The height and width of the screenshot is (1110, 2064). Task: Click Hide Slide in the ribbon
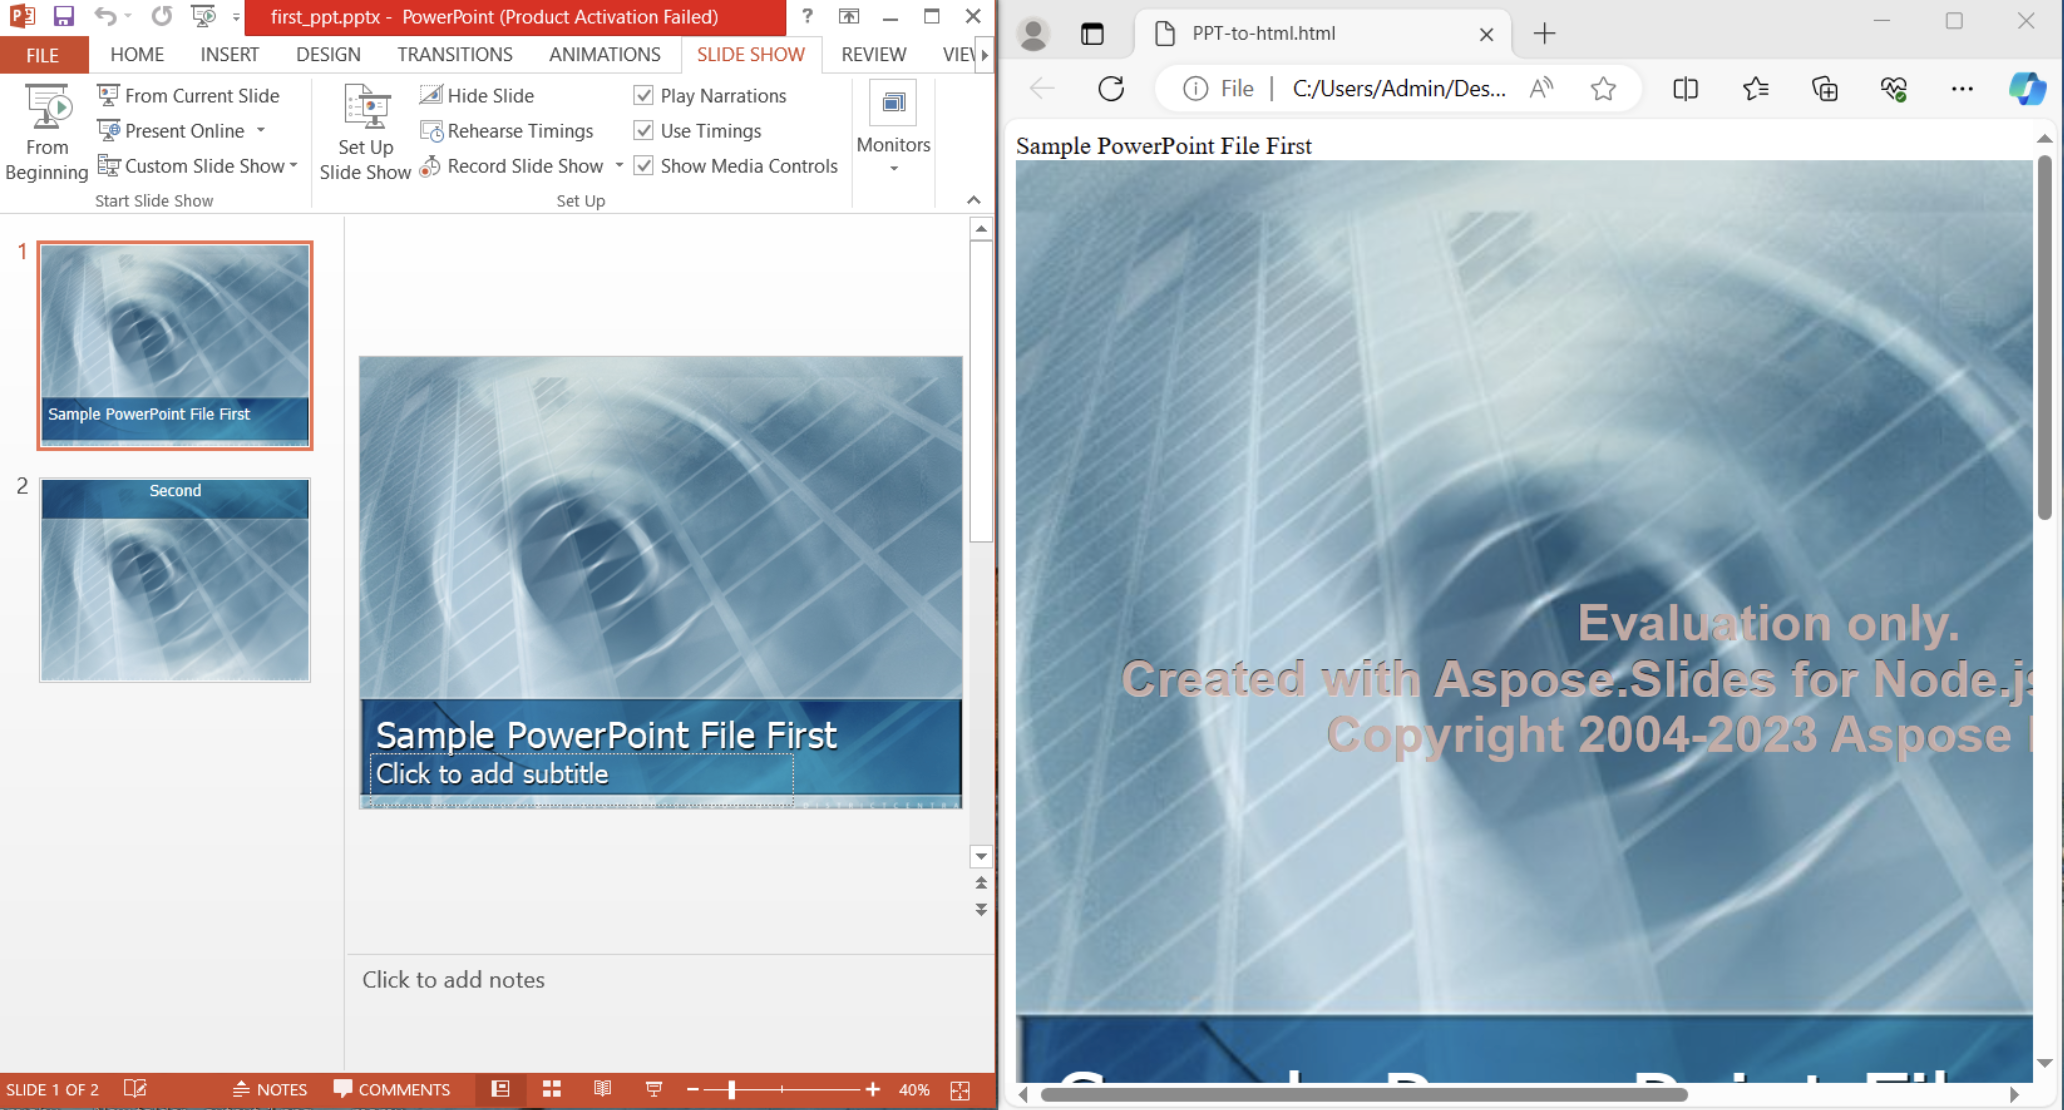pyautogui.click(x=477, y=95)
